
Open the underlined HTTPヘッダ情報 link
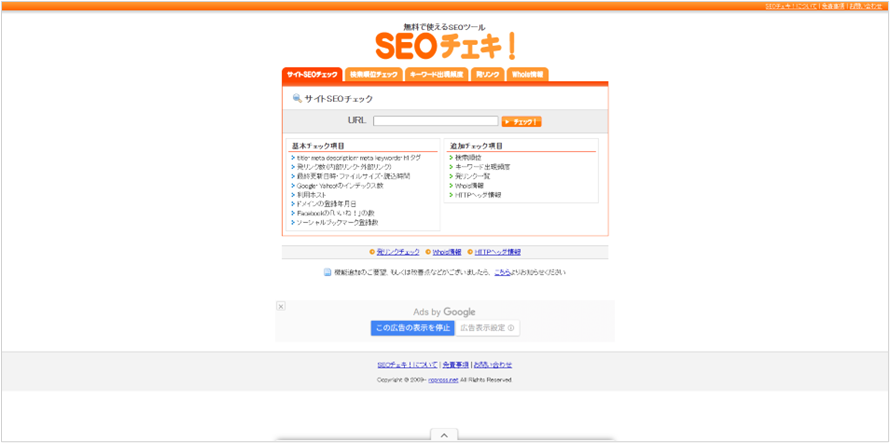(x=497, y=252)
